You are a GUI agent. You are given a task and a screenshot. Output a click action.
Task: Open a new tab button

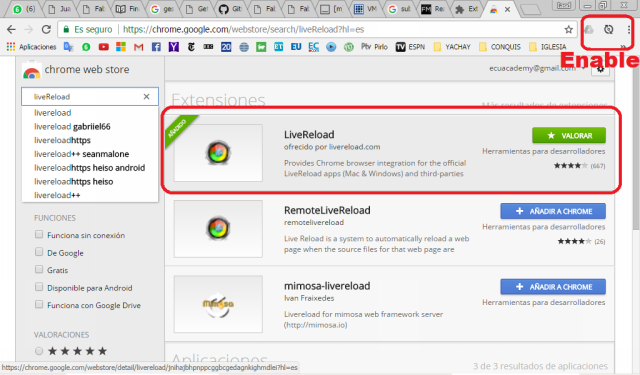531,10
